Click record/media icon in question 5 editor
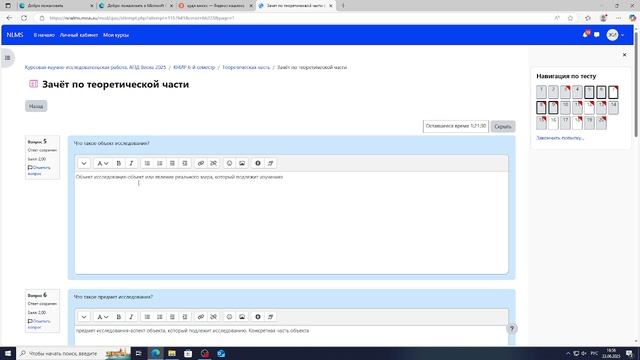The width and height of the screenshot is (640, 360). click(x=258, y=163)
